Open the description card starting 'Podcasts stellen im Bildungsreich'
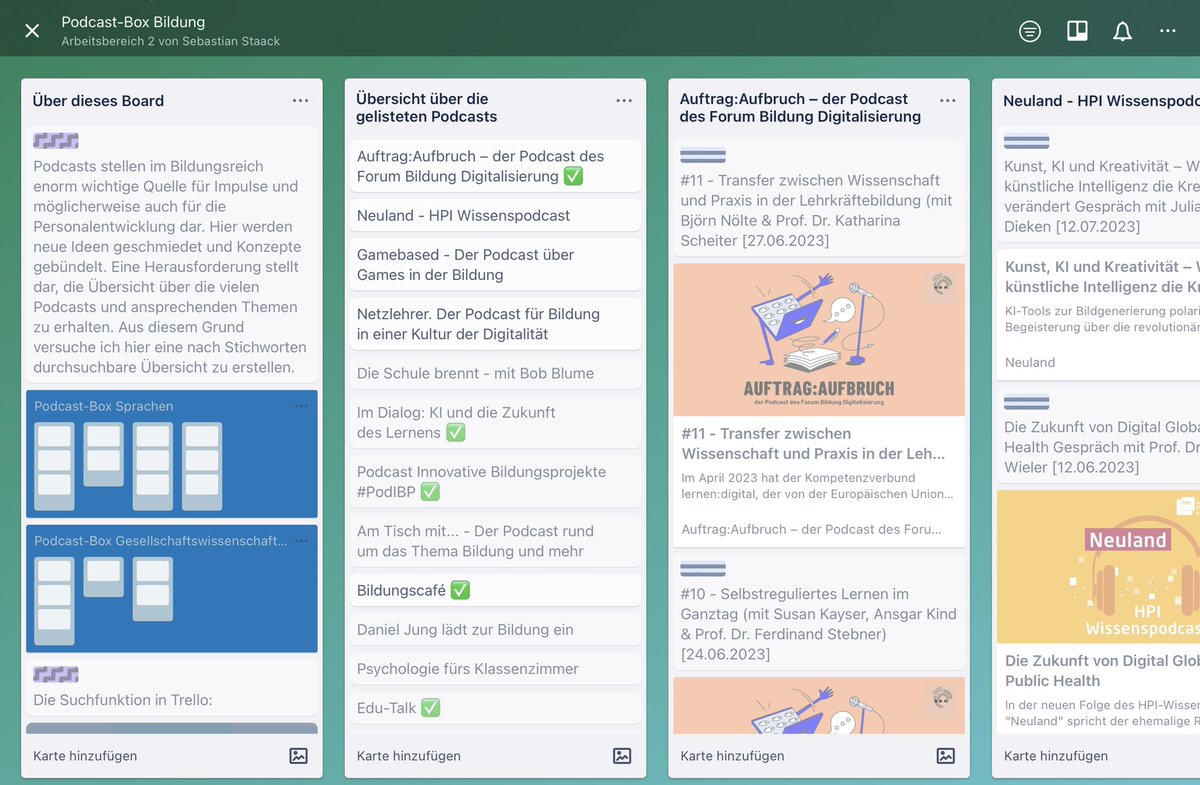Screen dimensions: 1200x785 coord(172,254)
